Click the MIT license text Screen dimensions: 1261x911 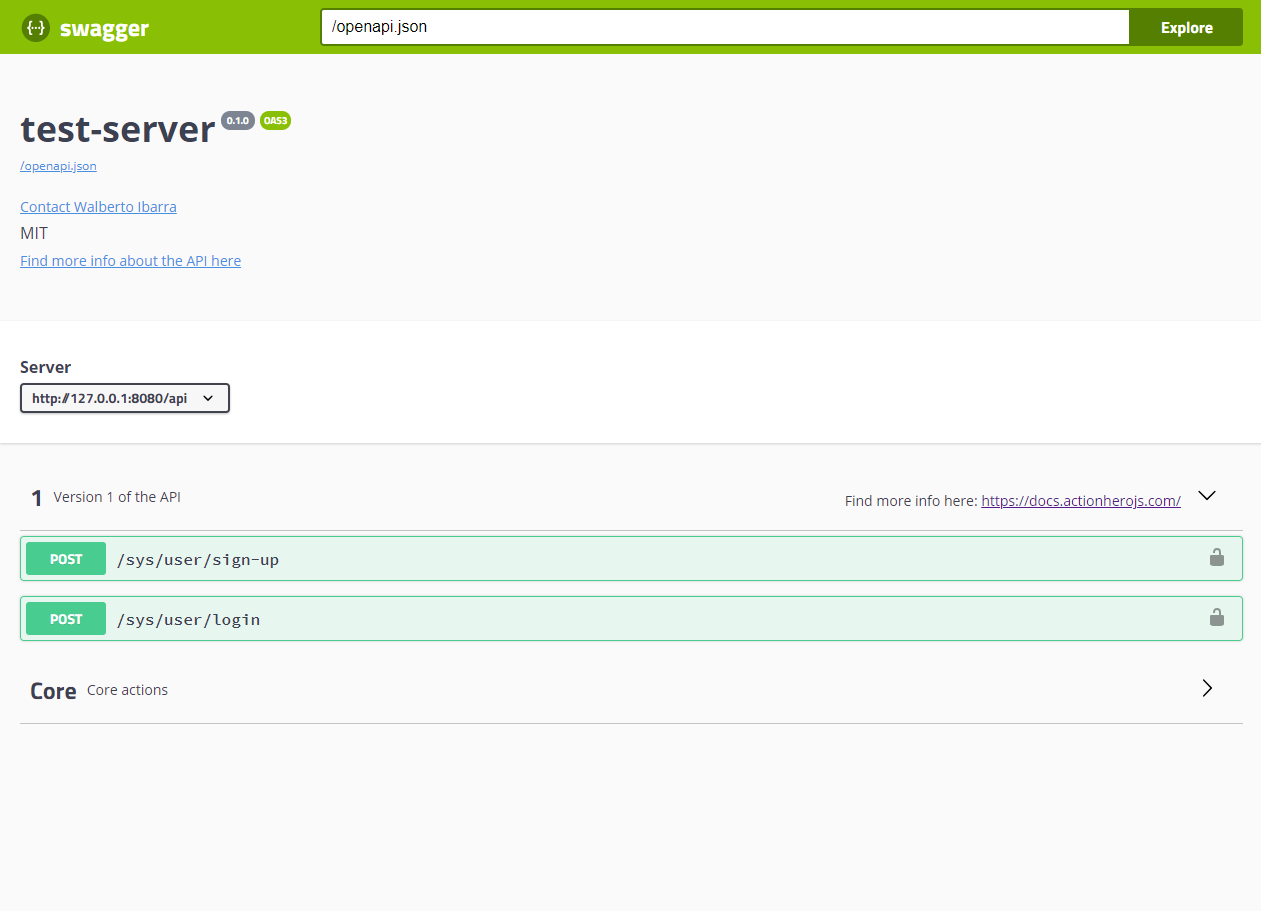pos(34,233)
